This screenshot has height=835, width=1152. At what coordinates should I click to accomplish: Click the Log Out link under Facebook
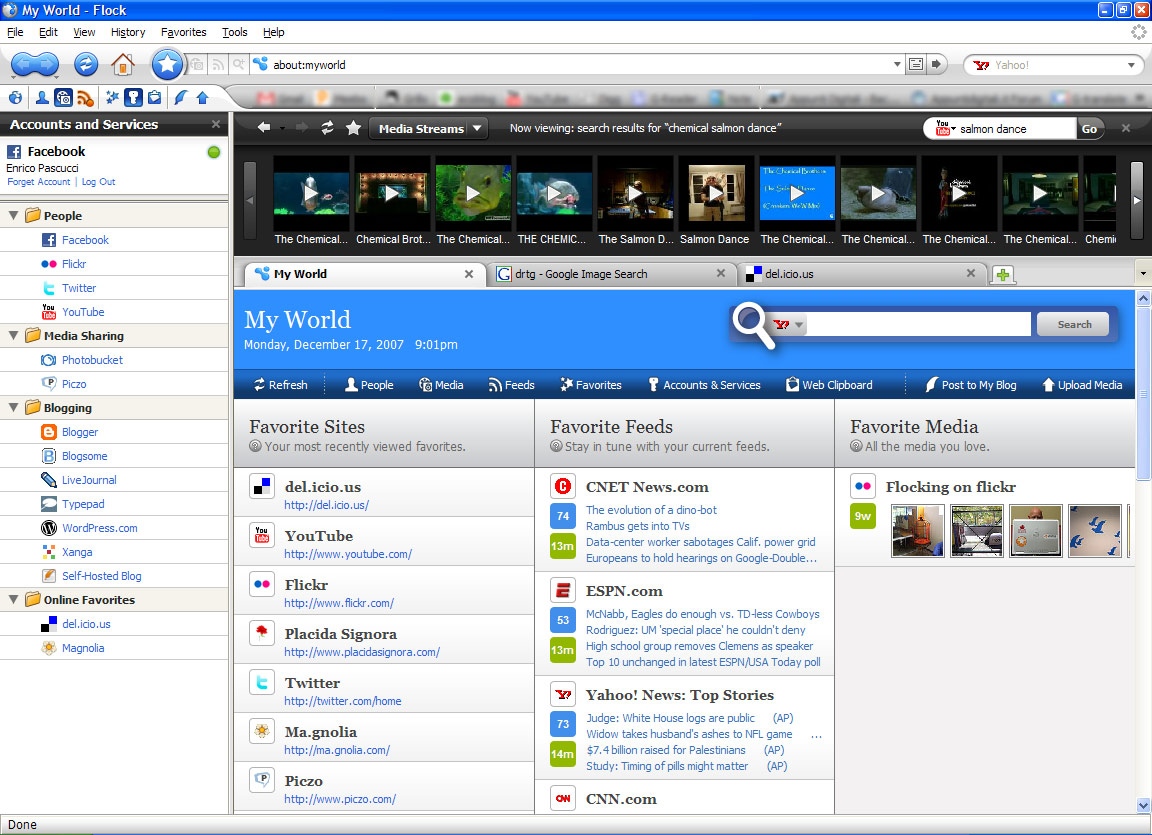(98, 182)
